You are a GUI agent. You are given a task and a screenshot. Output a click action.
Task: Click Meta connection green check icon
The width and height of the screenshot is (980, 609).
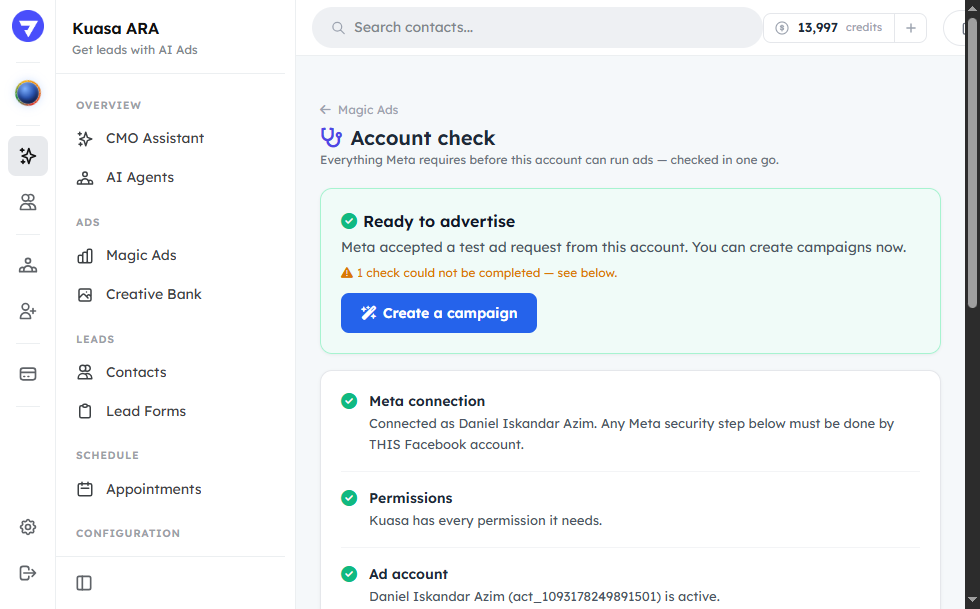[349, 401]
